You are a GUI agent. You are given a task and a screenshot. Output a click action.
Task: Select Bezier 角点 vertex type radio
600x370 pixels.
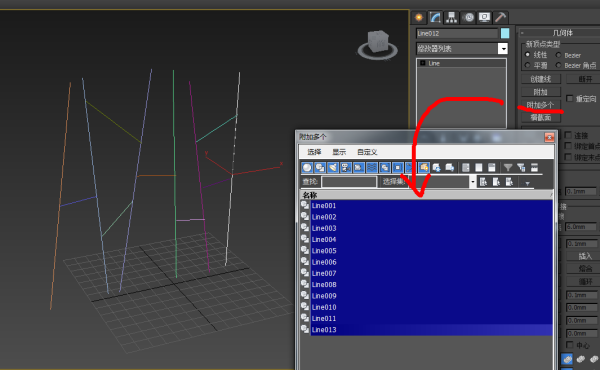point(558,65)
